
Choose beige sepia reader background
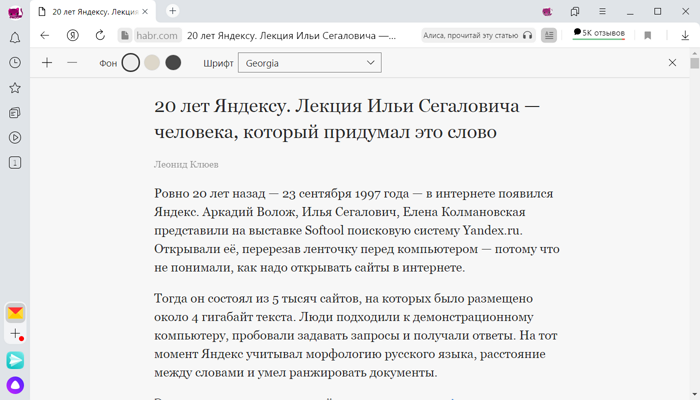[152, 63]
